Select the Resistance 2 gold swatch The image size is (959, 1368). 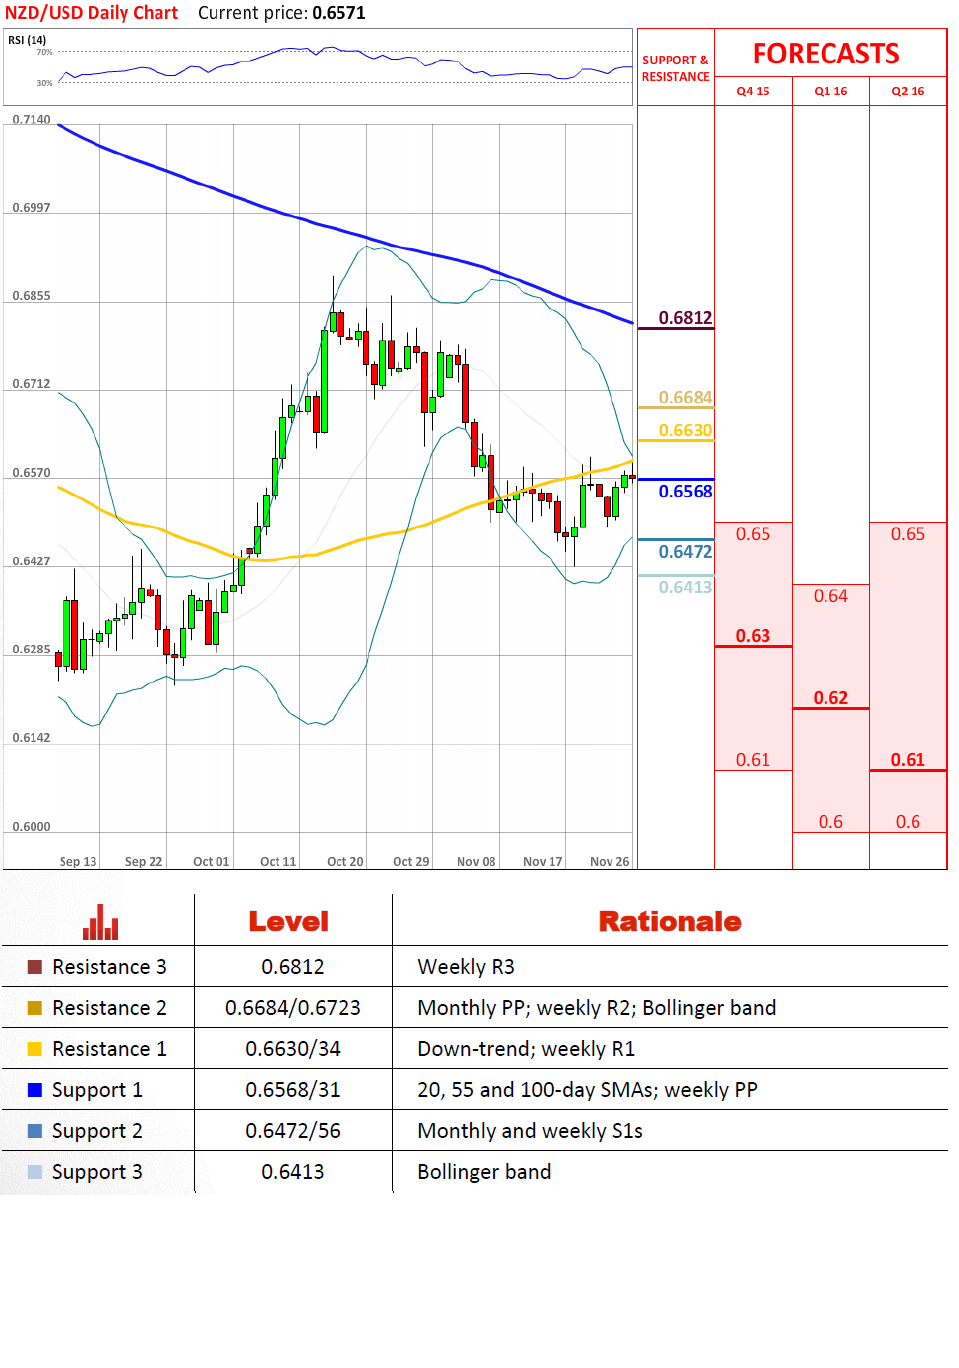point(35,1008)
